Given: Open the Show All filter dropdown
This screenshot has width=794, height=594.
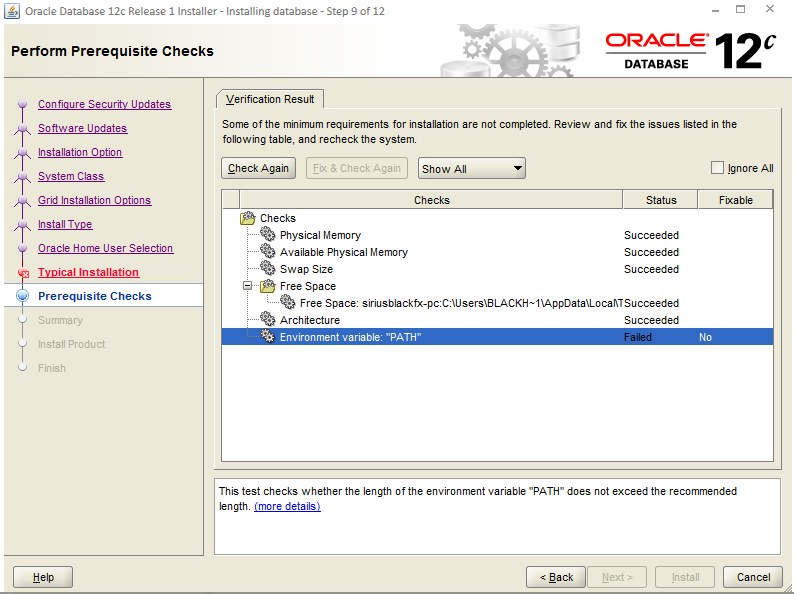Looking at the screenshot, I should (x=471, y=168).
